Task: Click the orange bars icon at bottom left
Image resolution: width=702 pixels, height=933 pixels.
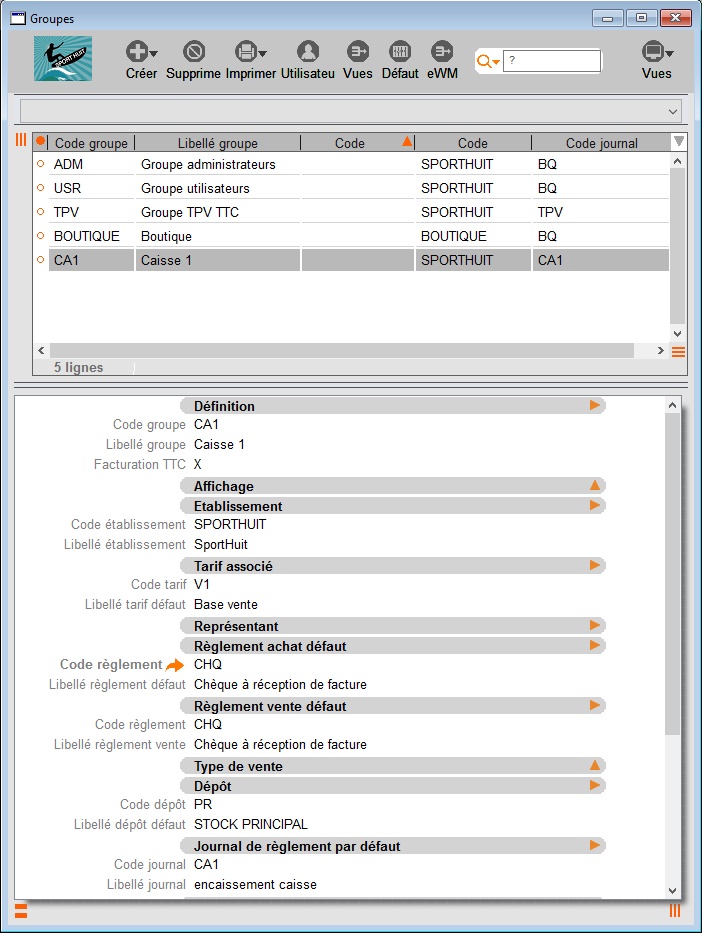Action: [20, 910]
